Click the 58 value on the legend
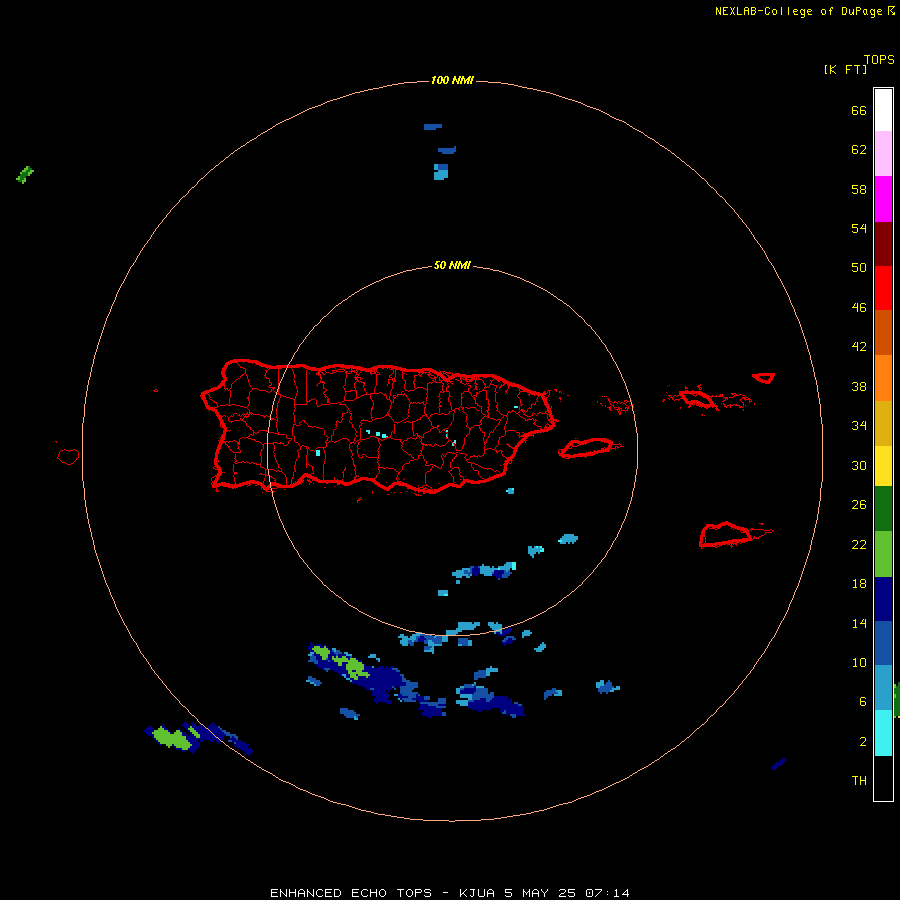900x900 pixels. click(859, 189)
